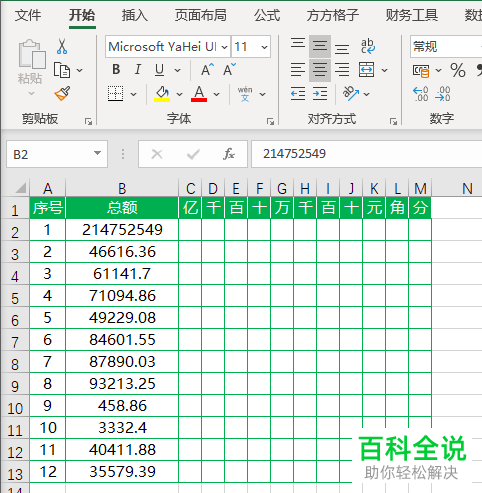Switch to the 页面布局 tab
This screenshot has width=482, height=493.
coord(201,15)
